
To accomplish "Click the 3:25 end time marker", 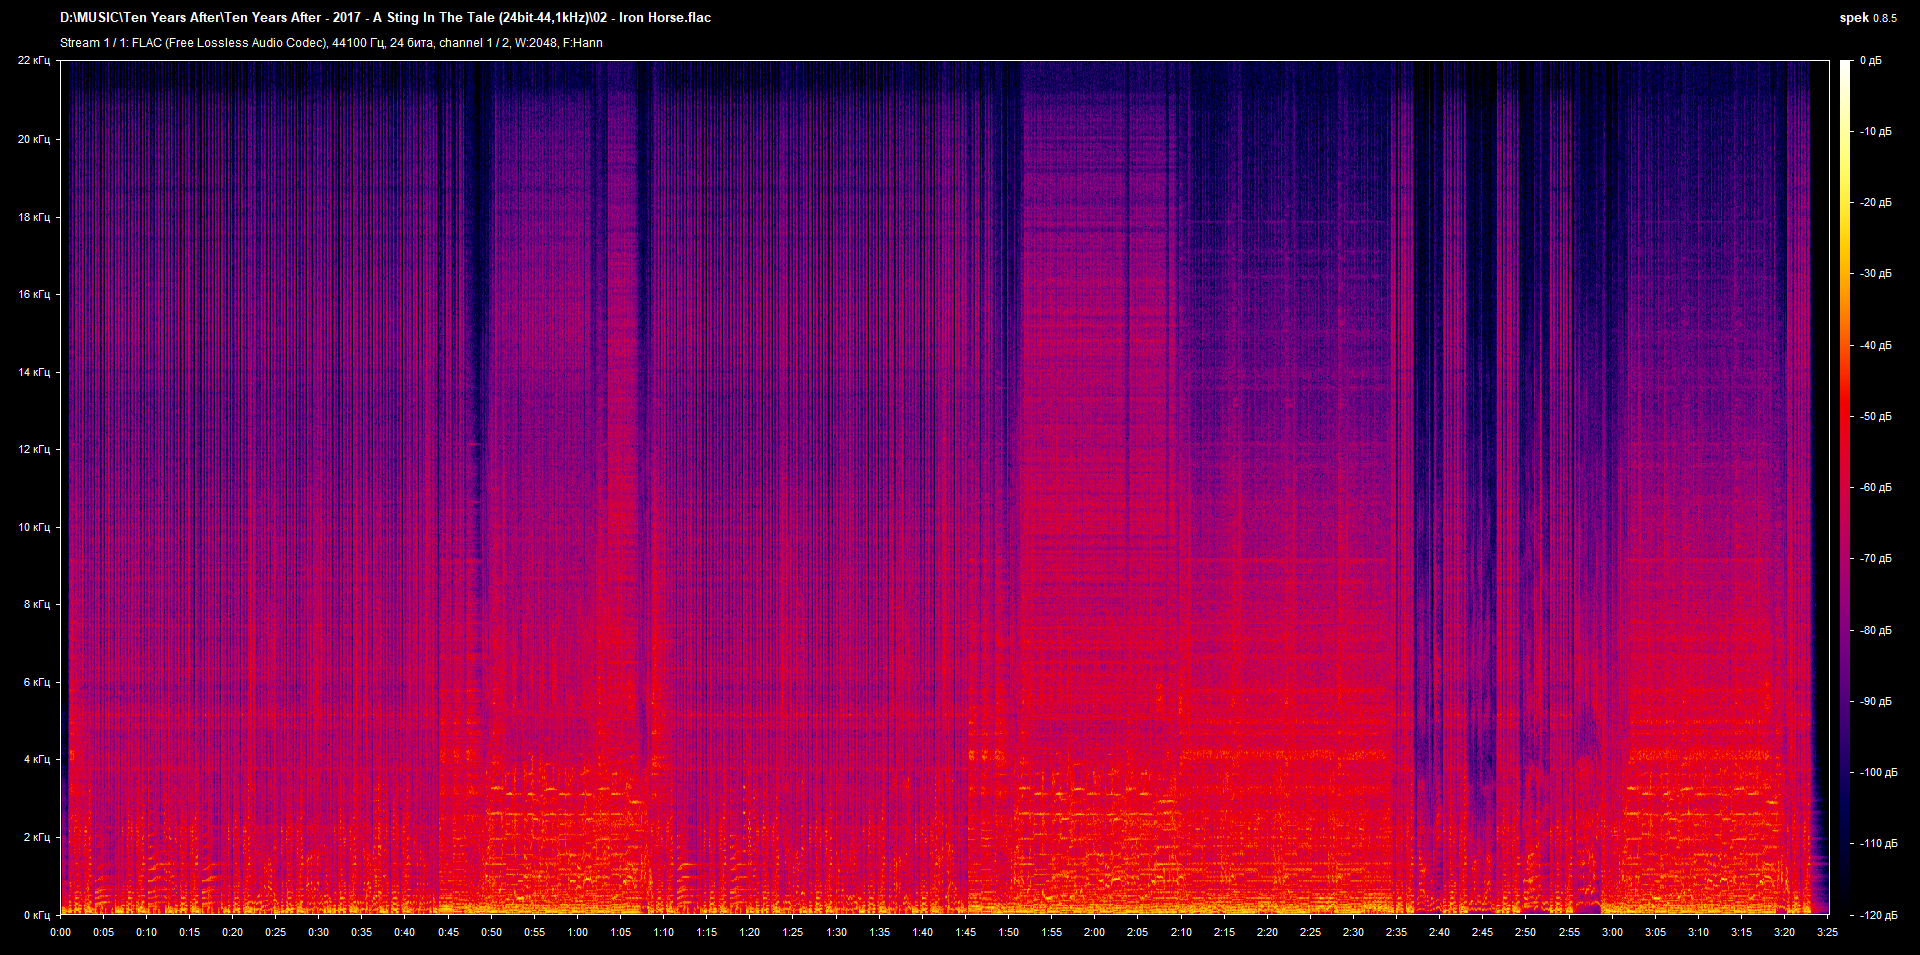I will coord(1827,932).
